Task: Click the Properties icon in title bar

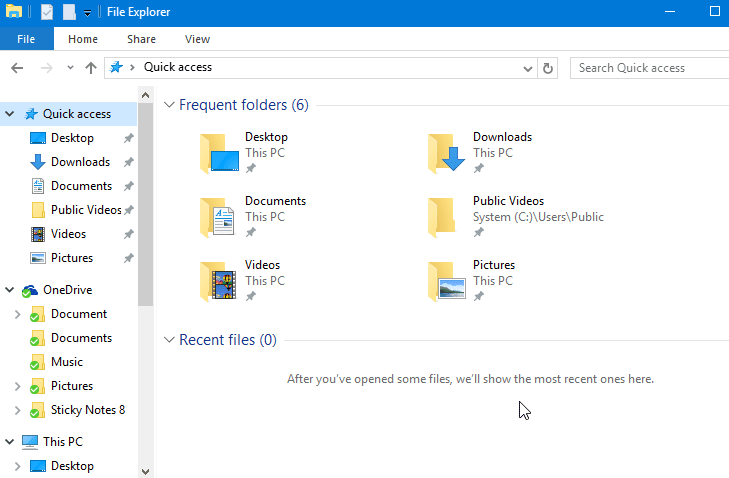Action: point(46,12)
